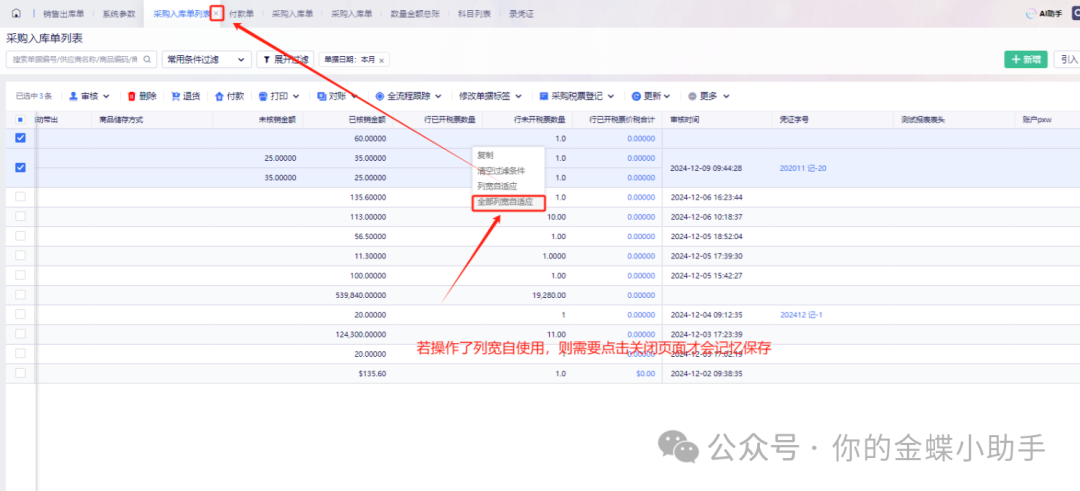
Task: Open voucher link 202011 记-20
Action: click(802, 168)
